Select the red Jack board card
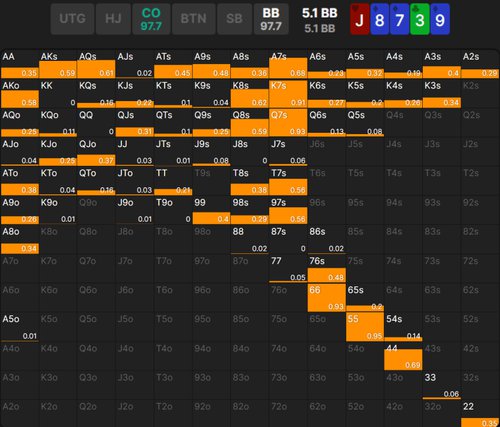 [x=360, y=19]
